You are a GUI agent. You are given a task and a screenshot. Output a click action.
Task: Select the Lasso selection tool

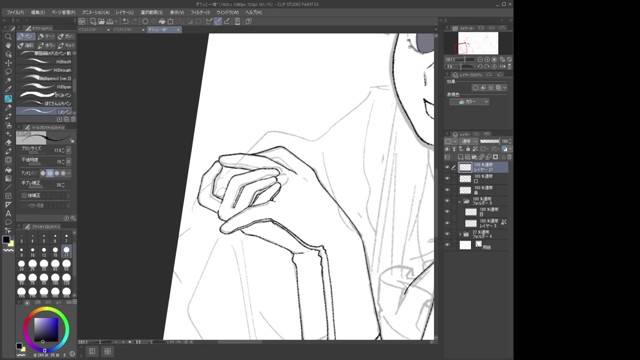8,72
